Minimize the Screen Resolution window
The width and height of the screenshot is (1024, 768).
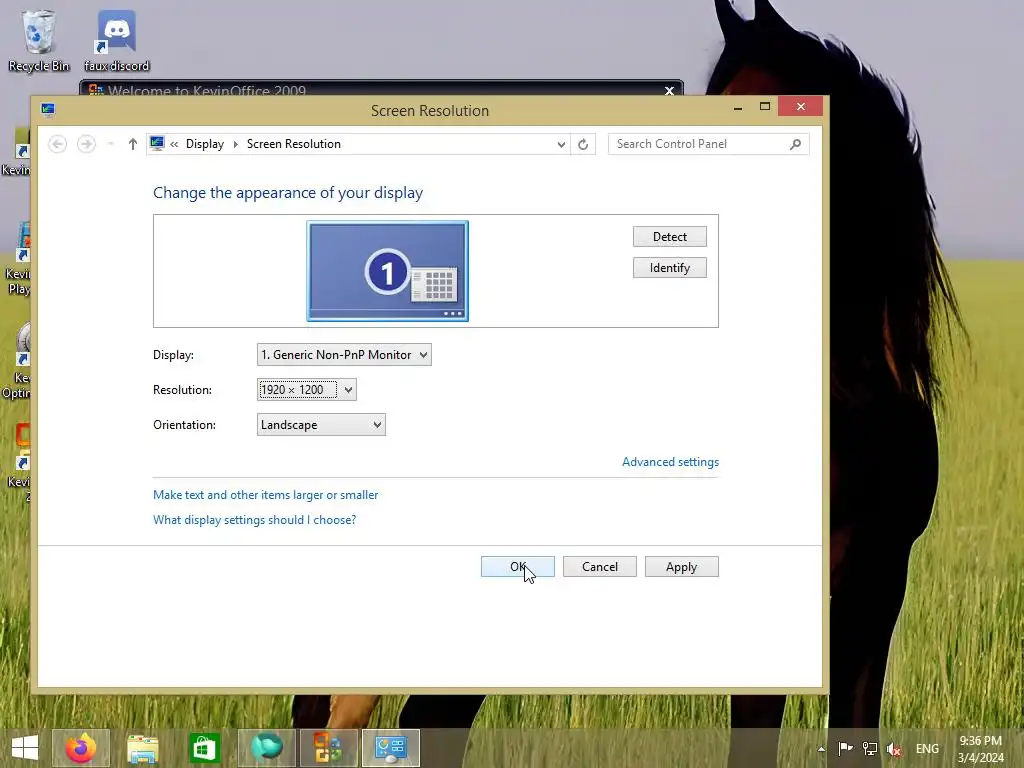pos(738,107)
